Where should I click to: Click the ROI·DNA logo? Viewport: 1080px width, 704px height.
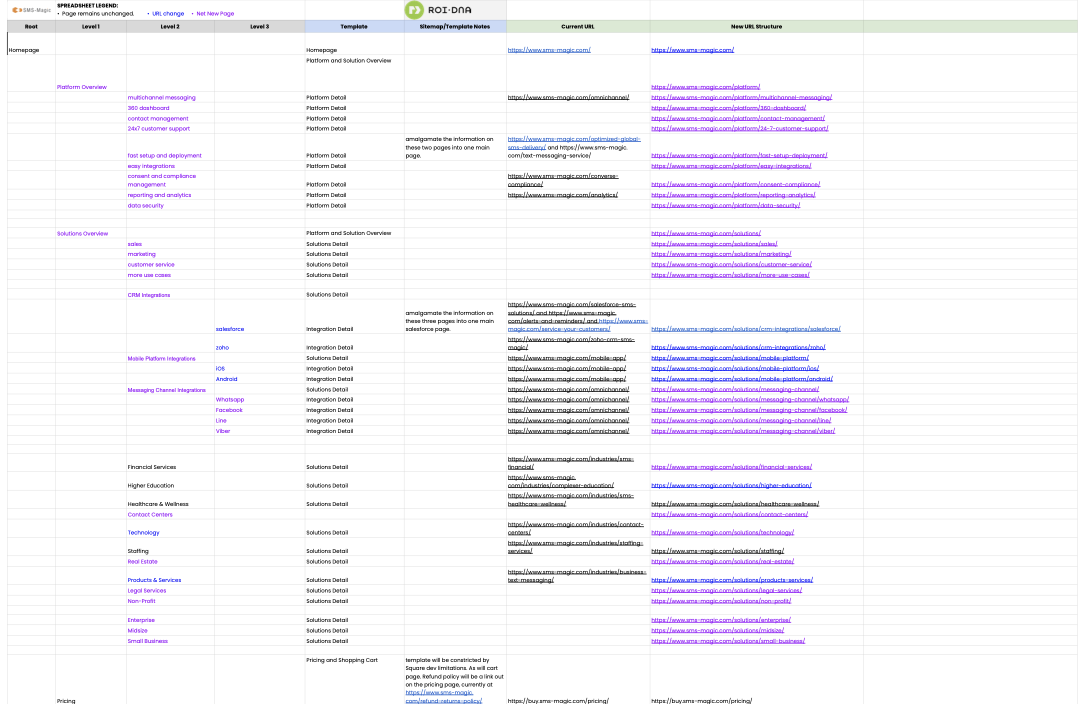pos(438,10)
